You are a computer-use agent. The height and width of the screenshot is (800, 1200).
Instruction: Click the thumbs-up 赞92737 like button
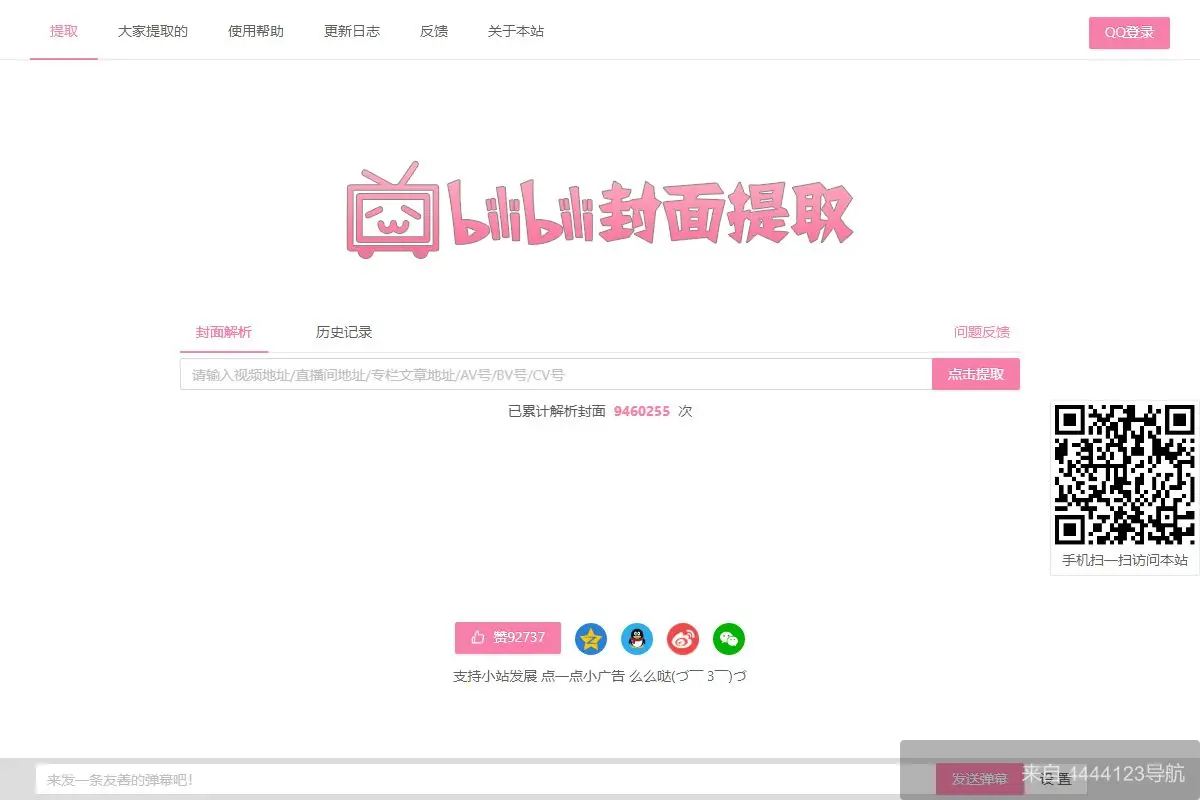[x=507, y=638]
